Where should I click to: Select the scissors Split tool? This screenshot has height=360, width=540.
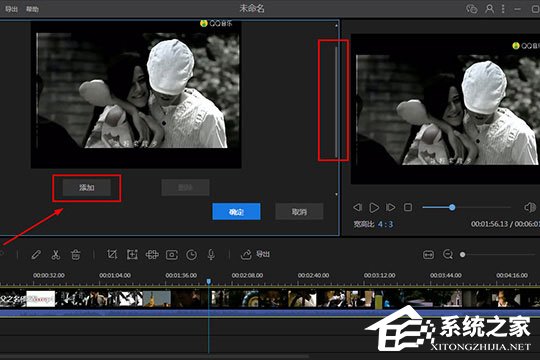pos(55,255)
